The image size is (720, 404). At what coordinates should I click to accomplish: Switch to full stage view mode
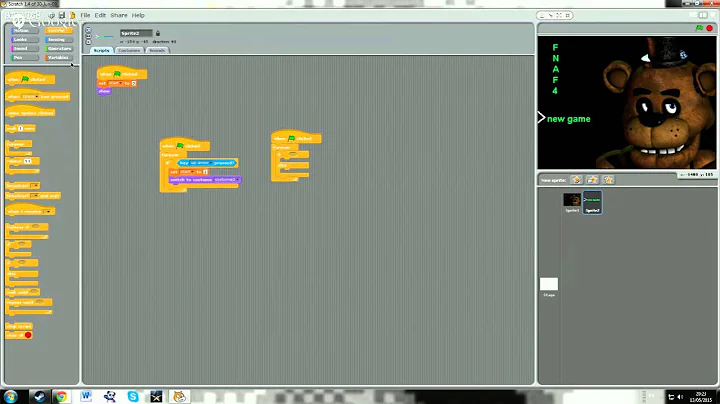[703, 15]
